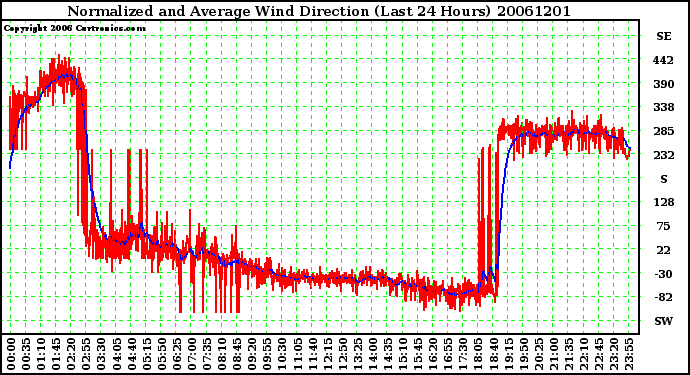This screenshot has width=690, height=375.
Task: Click the 23:55 time label
Action: tap(628, 354)
